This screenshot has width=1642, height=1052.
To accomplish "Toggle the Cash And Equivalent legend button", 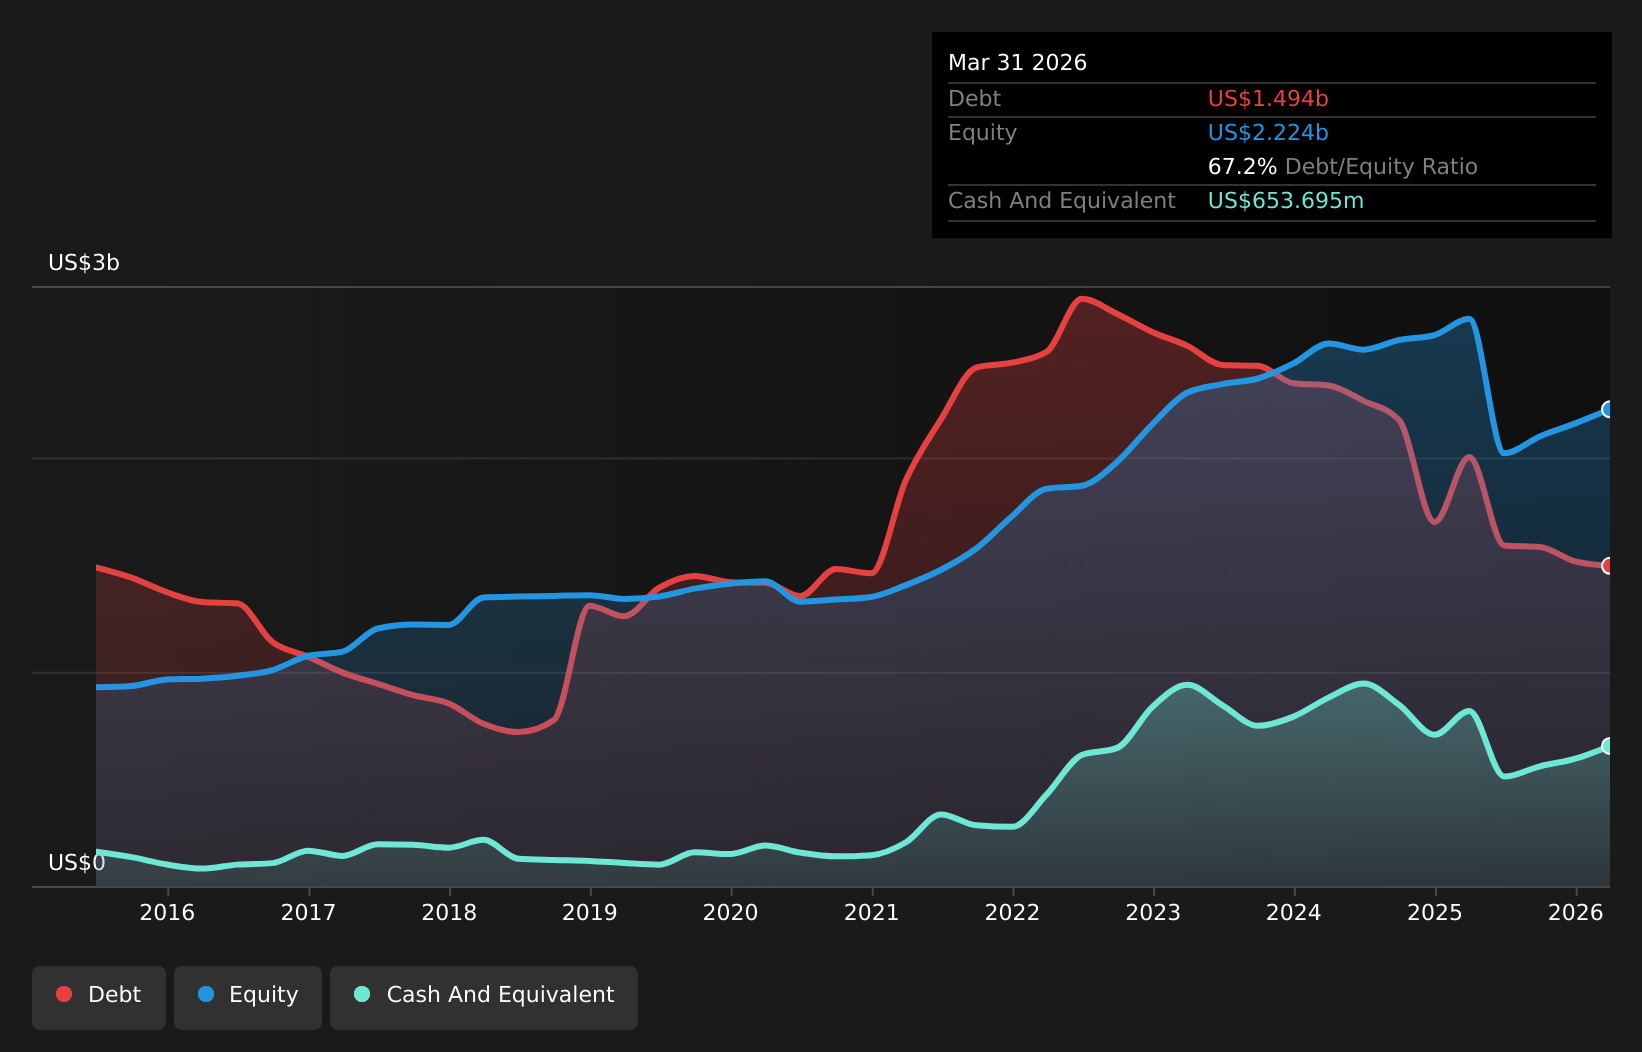I will tap(484, 997).
